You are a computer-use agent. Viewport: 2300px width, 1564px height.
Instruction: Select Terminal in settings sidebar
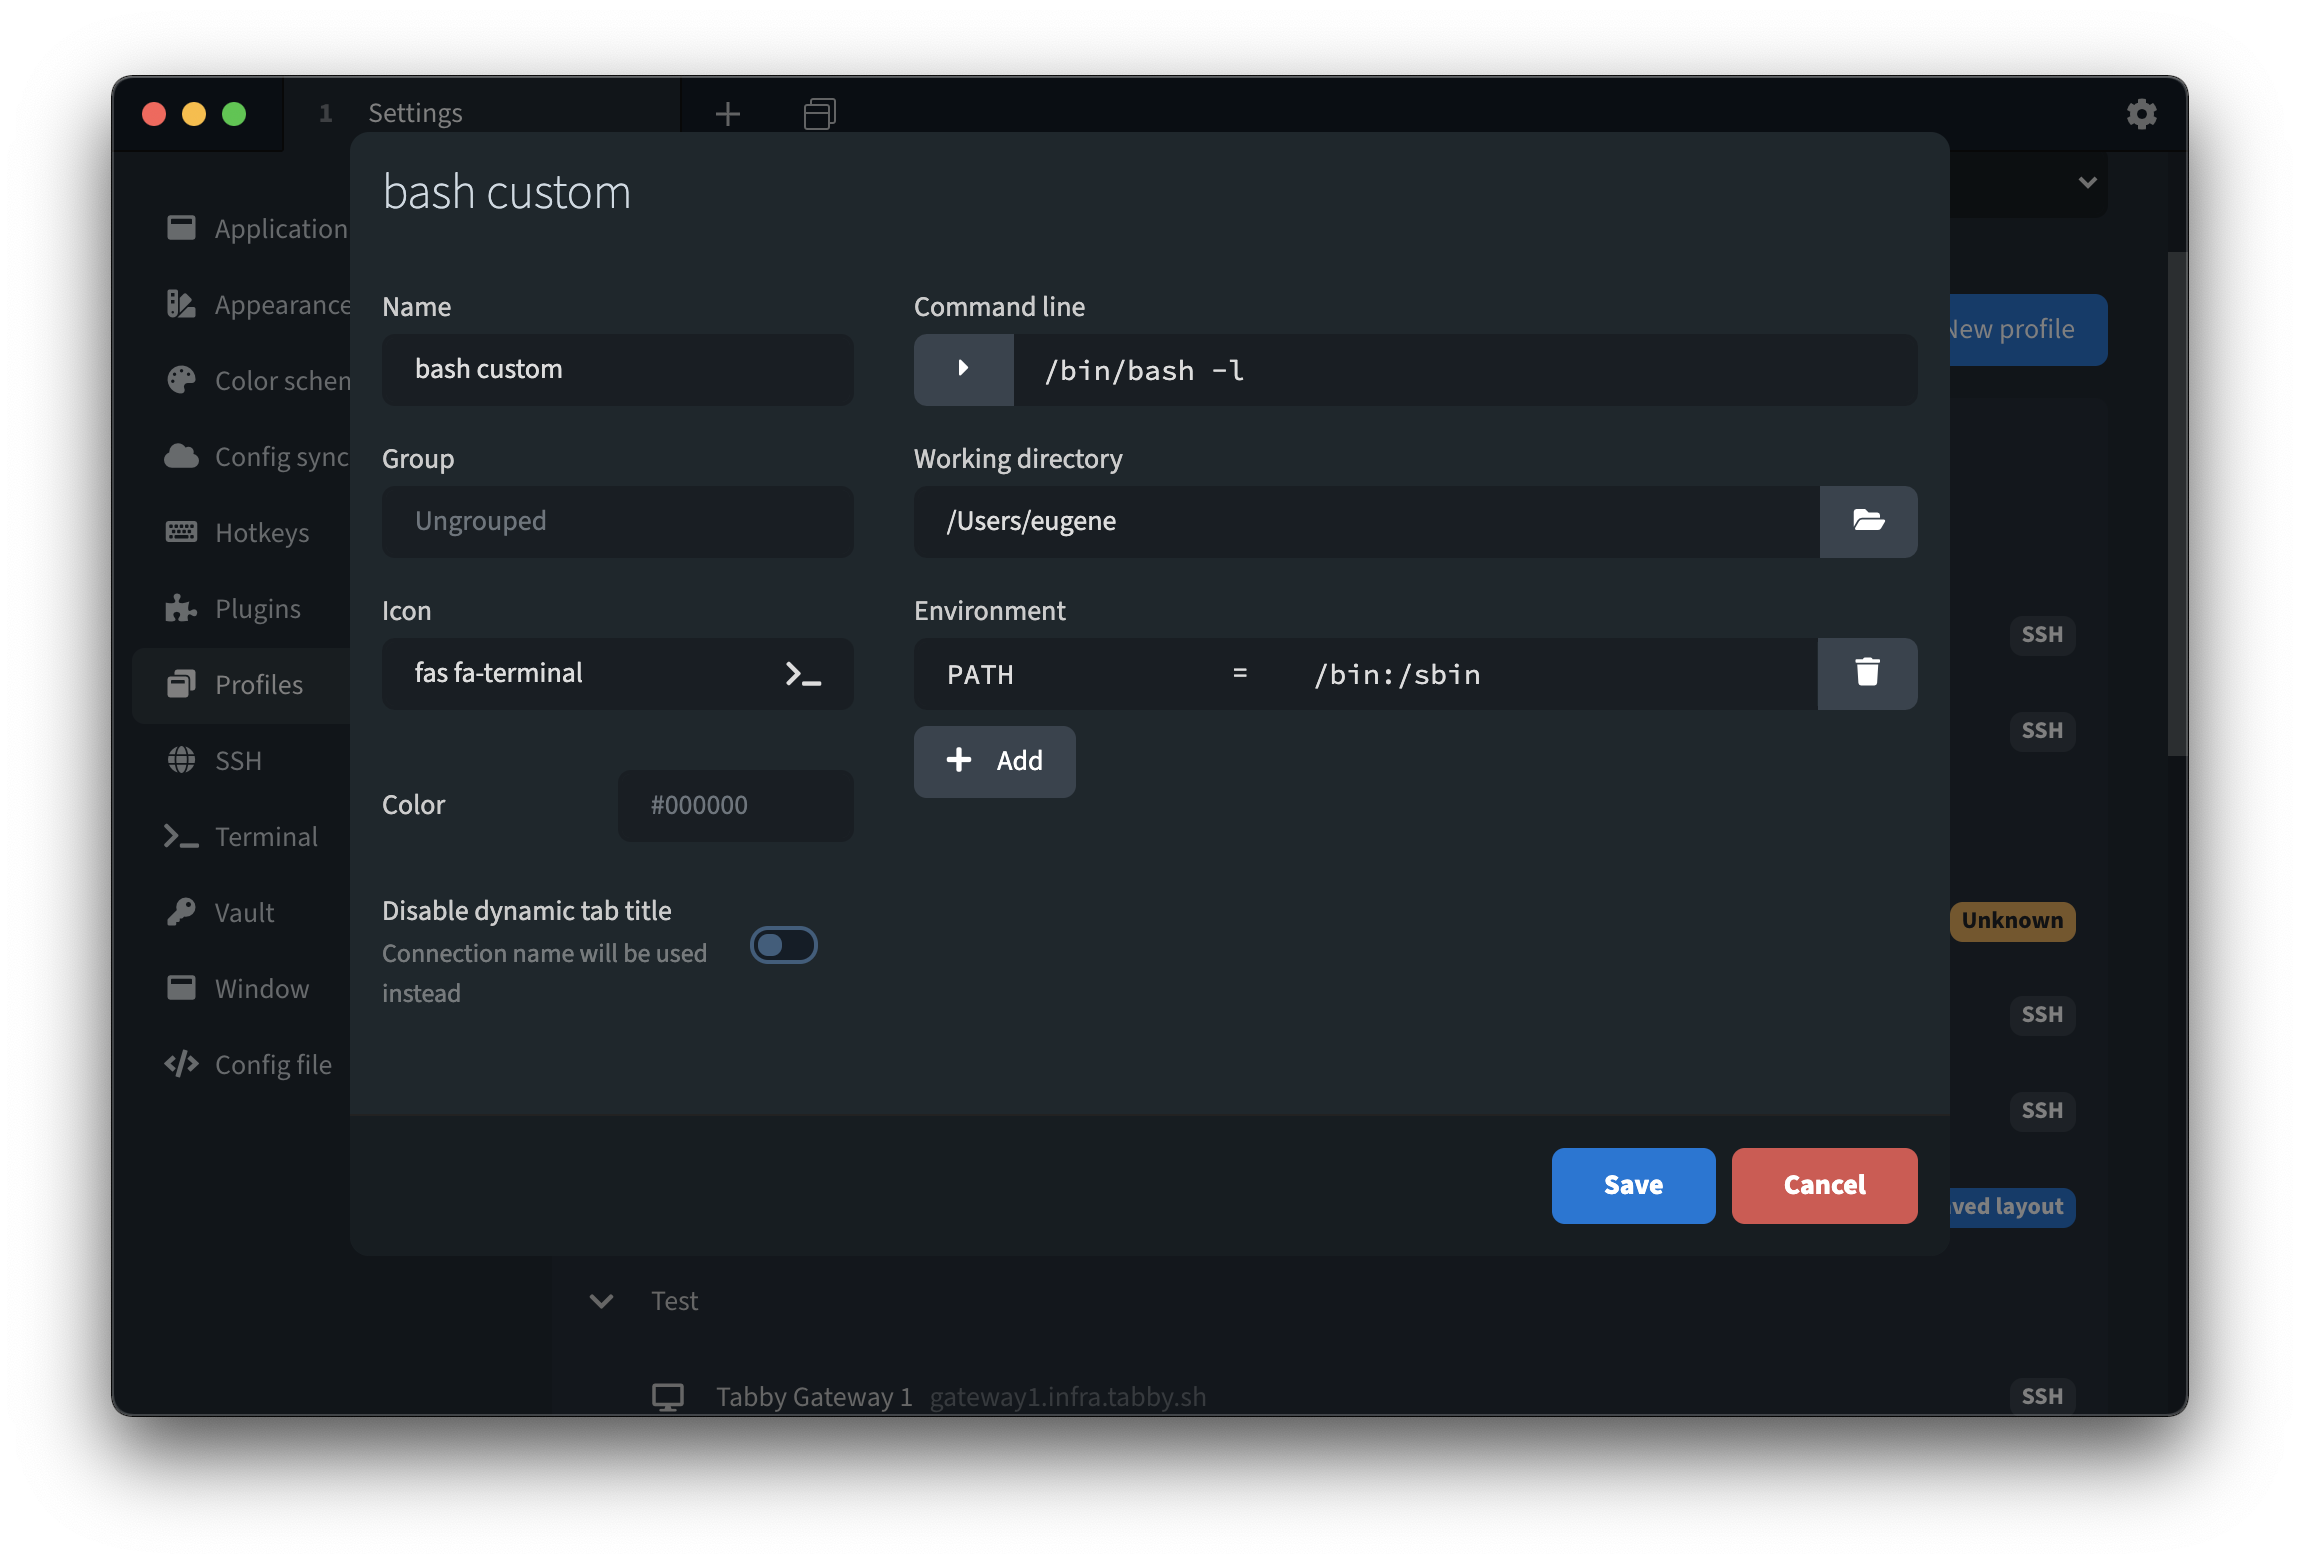[x=265, y=836]
